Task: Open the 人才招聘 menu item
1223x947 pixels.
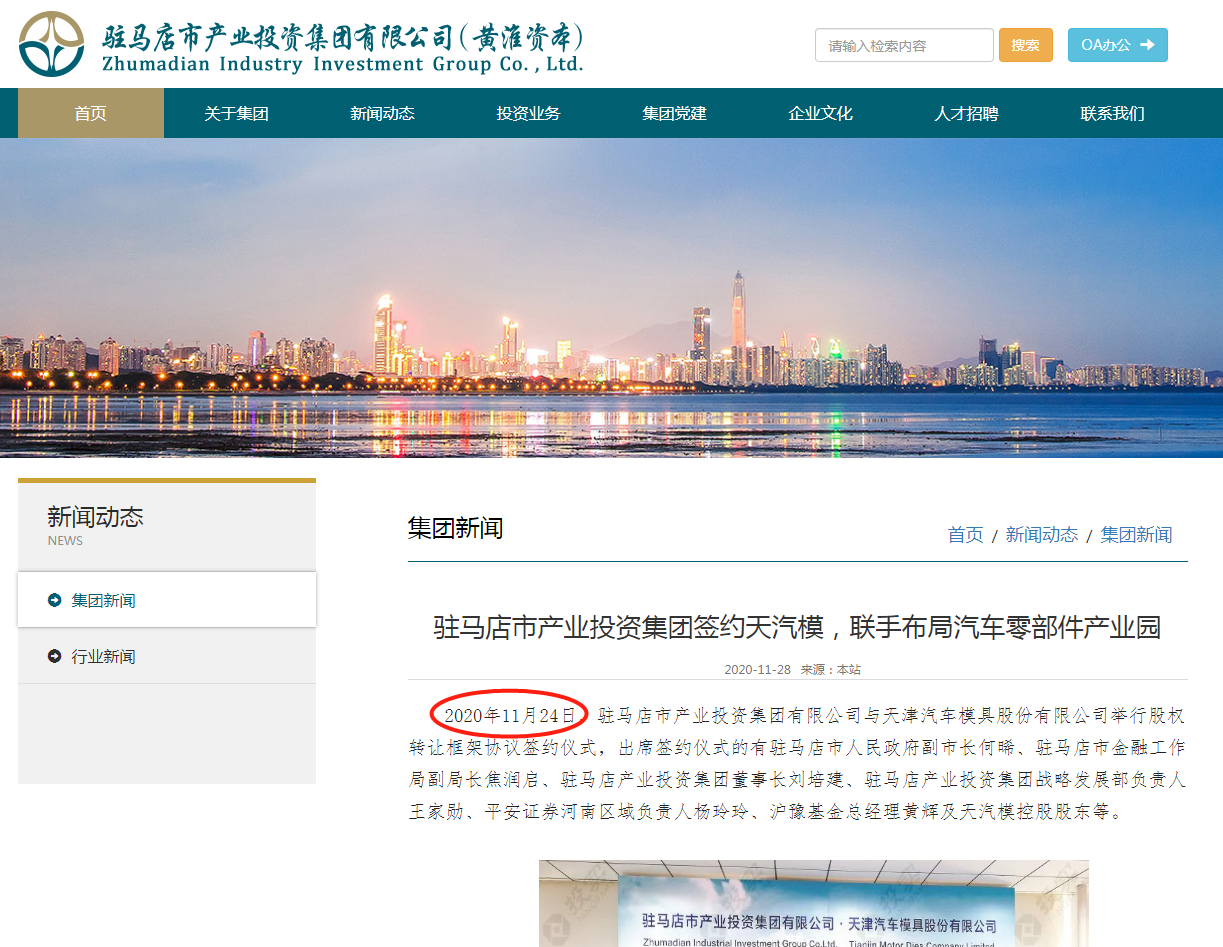Action: (966, 113)
